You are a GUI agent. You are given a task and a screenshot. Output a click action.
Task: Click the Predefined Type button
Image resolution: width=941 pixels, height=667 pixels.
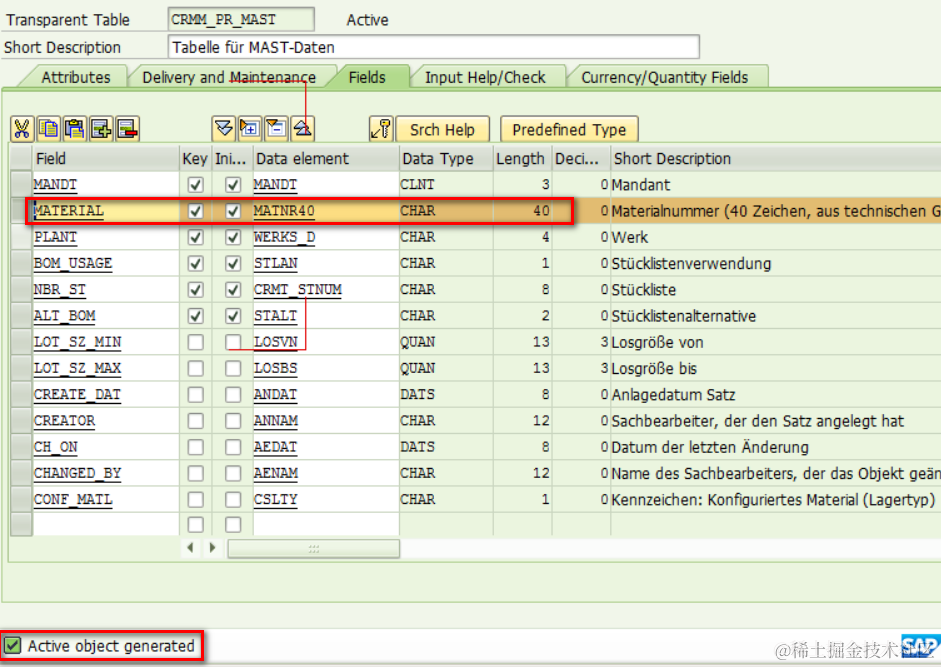pyautogui.click(x=569, y=130)
